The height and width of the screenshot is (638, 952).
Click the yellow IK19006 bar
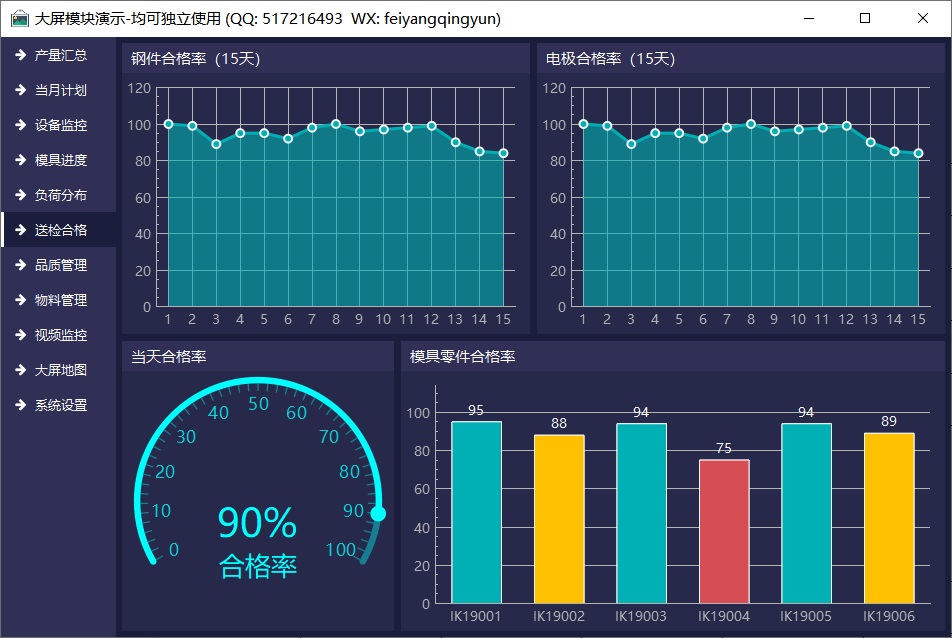889,518
